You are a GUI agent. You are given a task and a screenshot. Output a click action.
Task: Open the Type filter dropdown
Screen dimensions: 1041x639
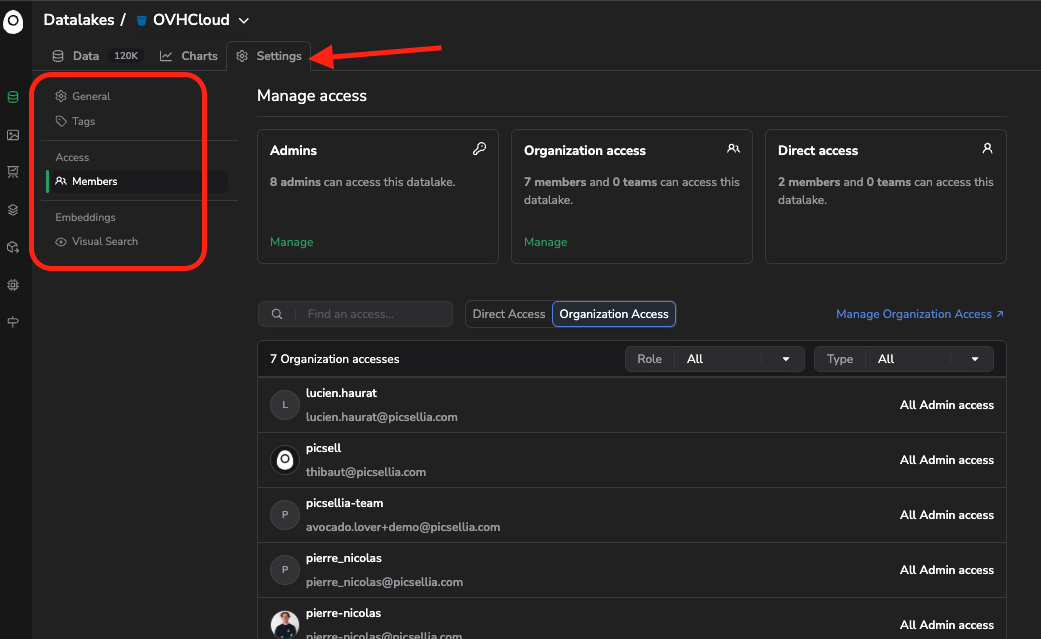[904, 359]
